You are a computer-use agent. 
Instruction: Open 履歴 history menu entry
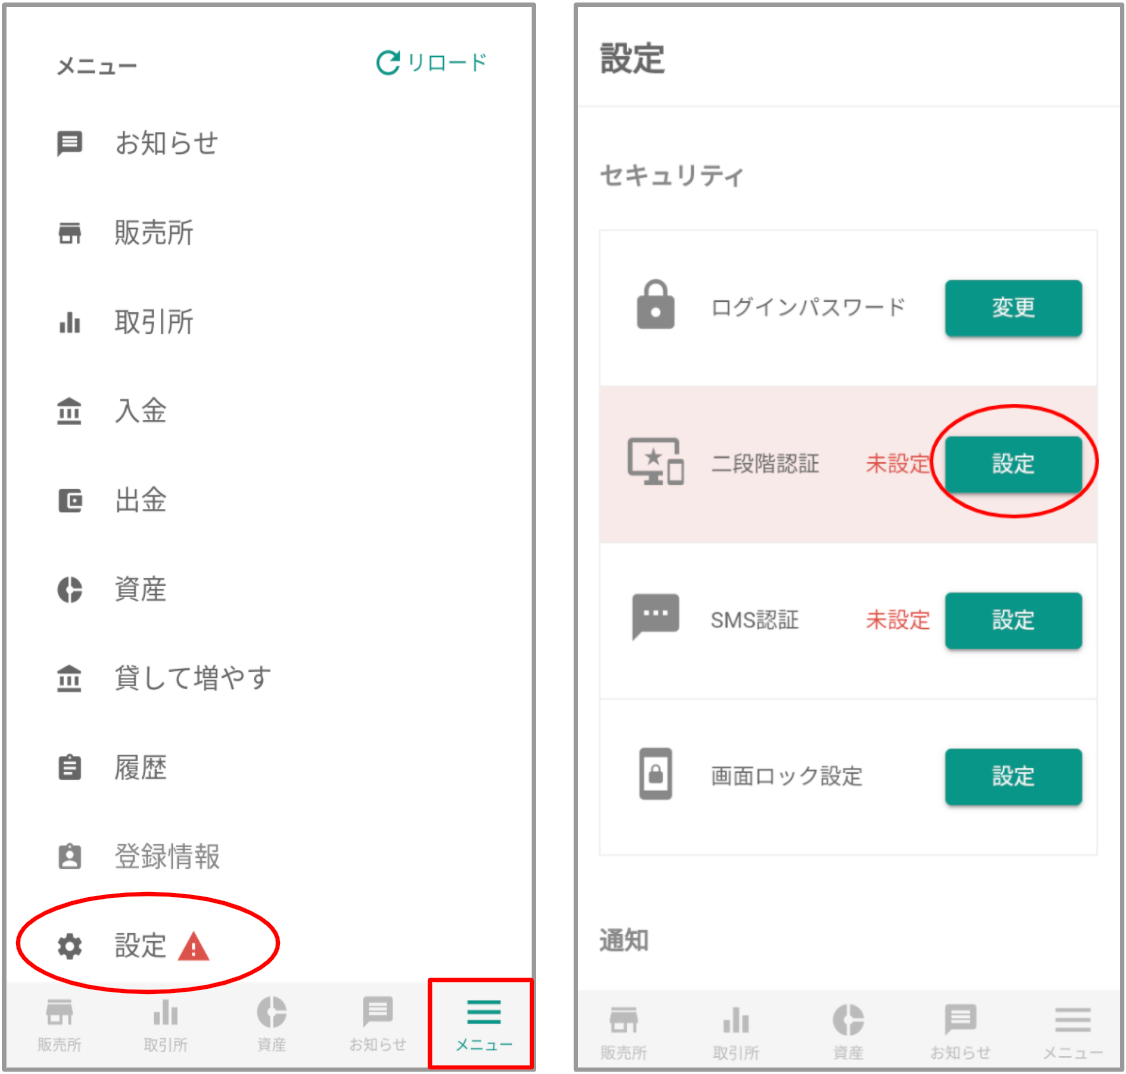pos(141,767)
